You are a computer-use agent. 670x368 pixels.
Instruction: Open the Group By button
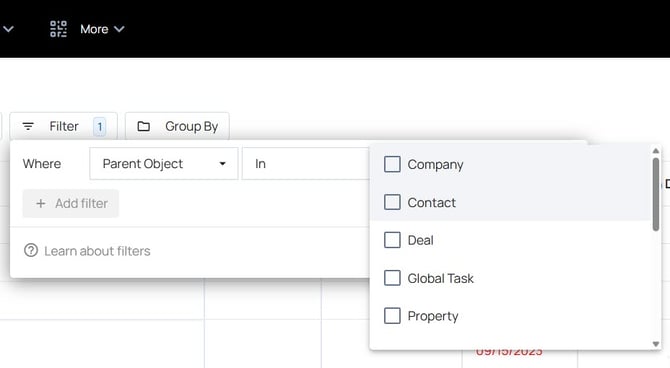click(177, 127)
